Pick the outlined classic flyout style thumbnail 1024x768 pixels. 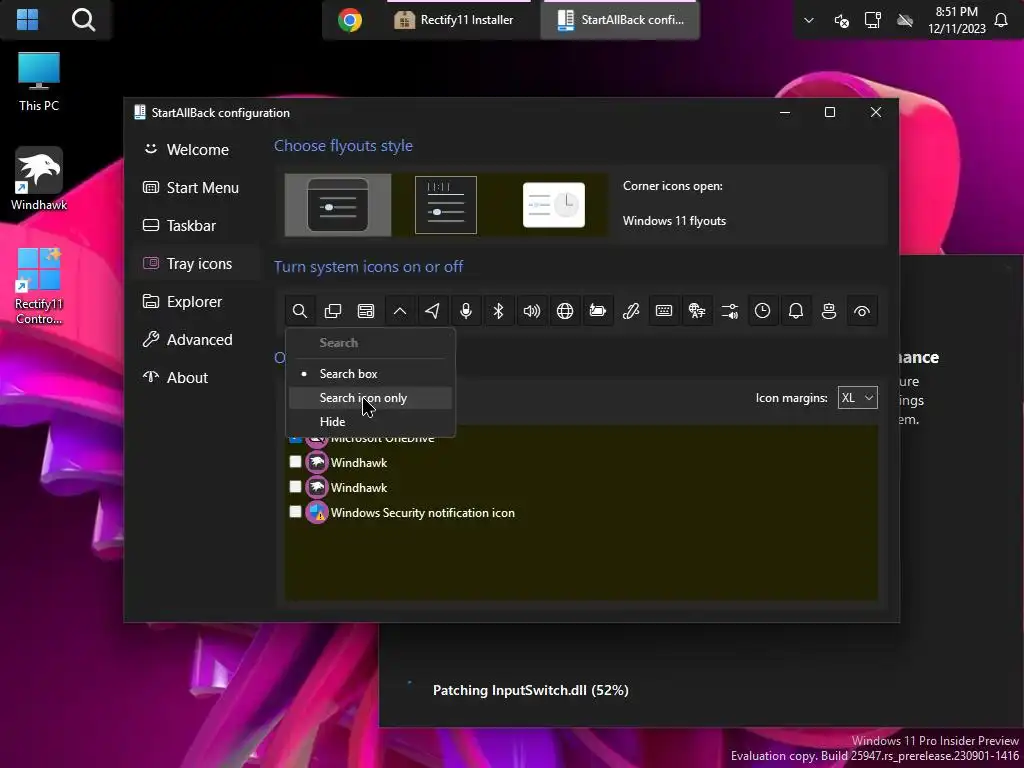pyautogui.click(x=445, y=205)
